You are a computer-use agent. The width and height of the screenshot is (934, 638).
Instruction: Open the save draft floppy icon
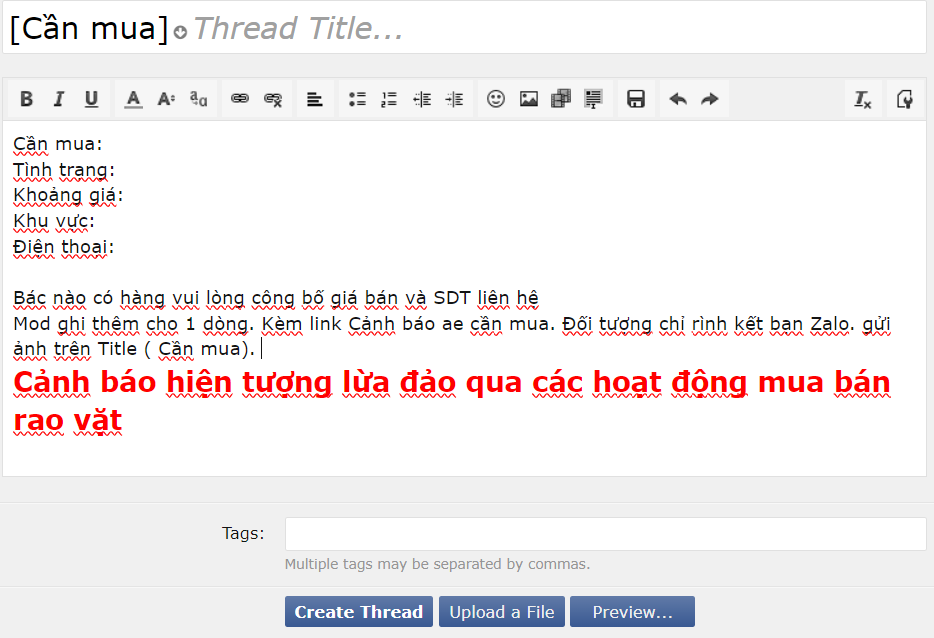coord(636,99)
